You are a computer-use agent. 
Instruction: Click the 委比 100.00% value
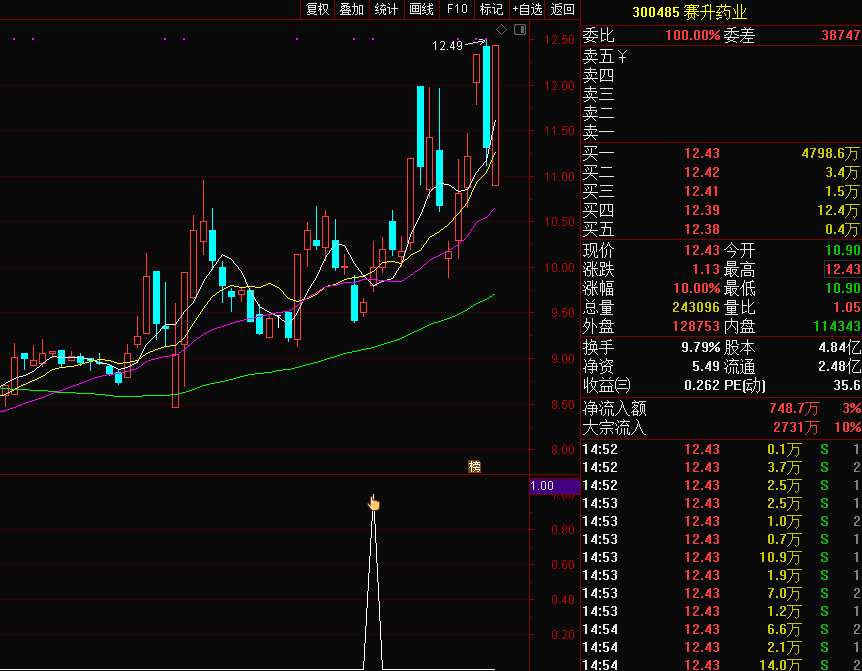click(x=692, y=36)
